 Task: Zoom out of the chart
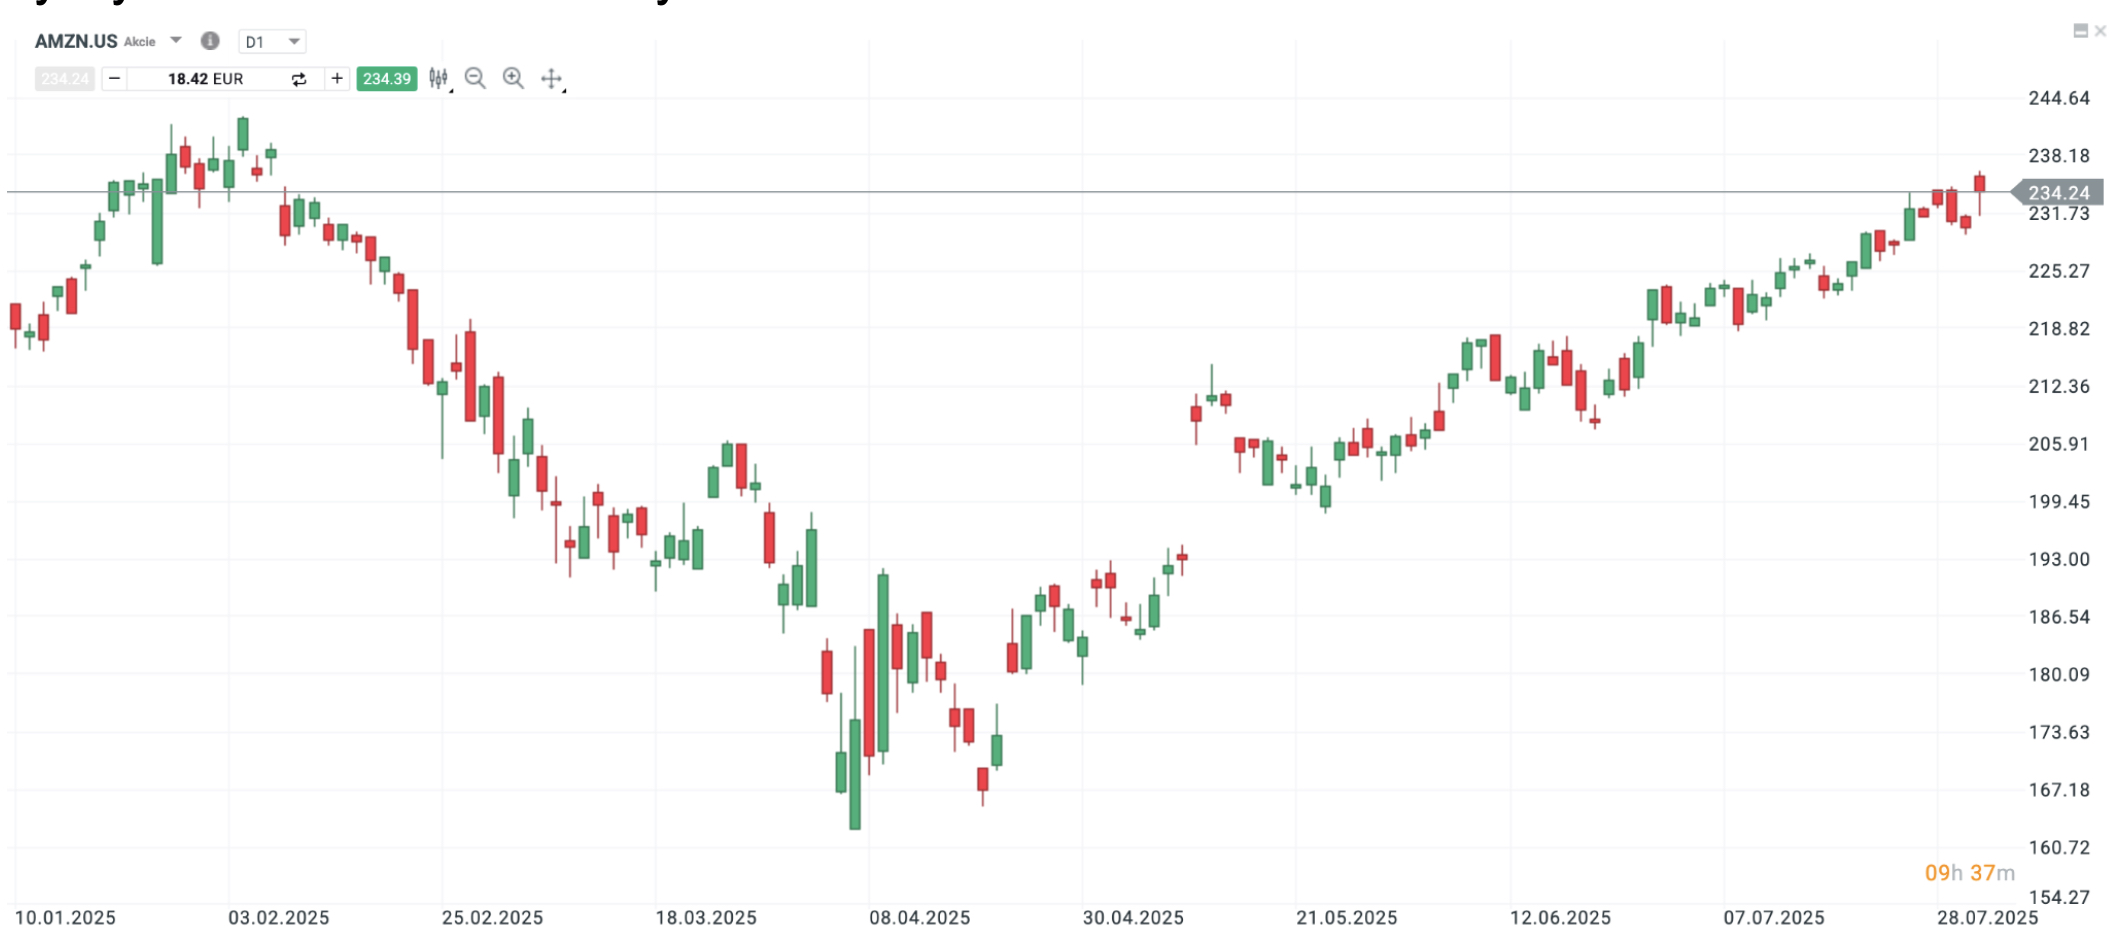pyautogui.click(x=475, y=79)
